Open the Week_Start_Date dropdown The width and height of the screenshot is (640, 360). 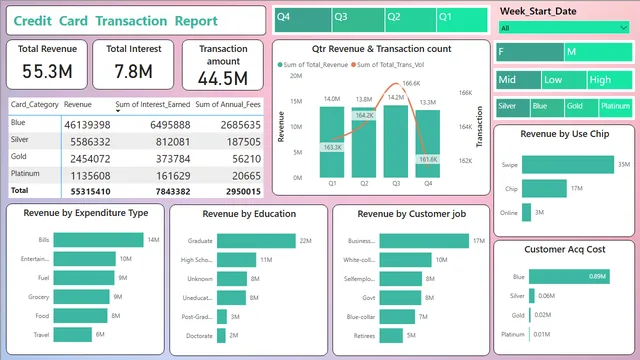click(564, 28)
